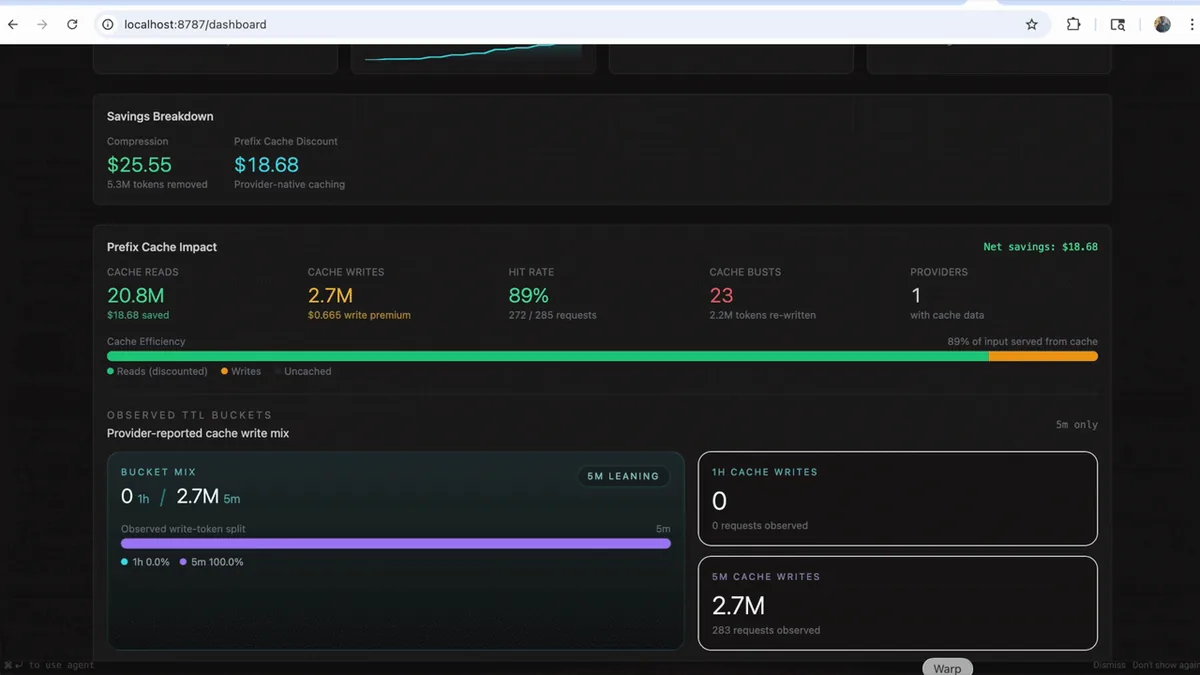The height and width of the screenshot is (675, 1200).
Task: Click the "Provider-native caching" caption
Action: (x=289, y=185)
